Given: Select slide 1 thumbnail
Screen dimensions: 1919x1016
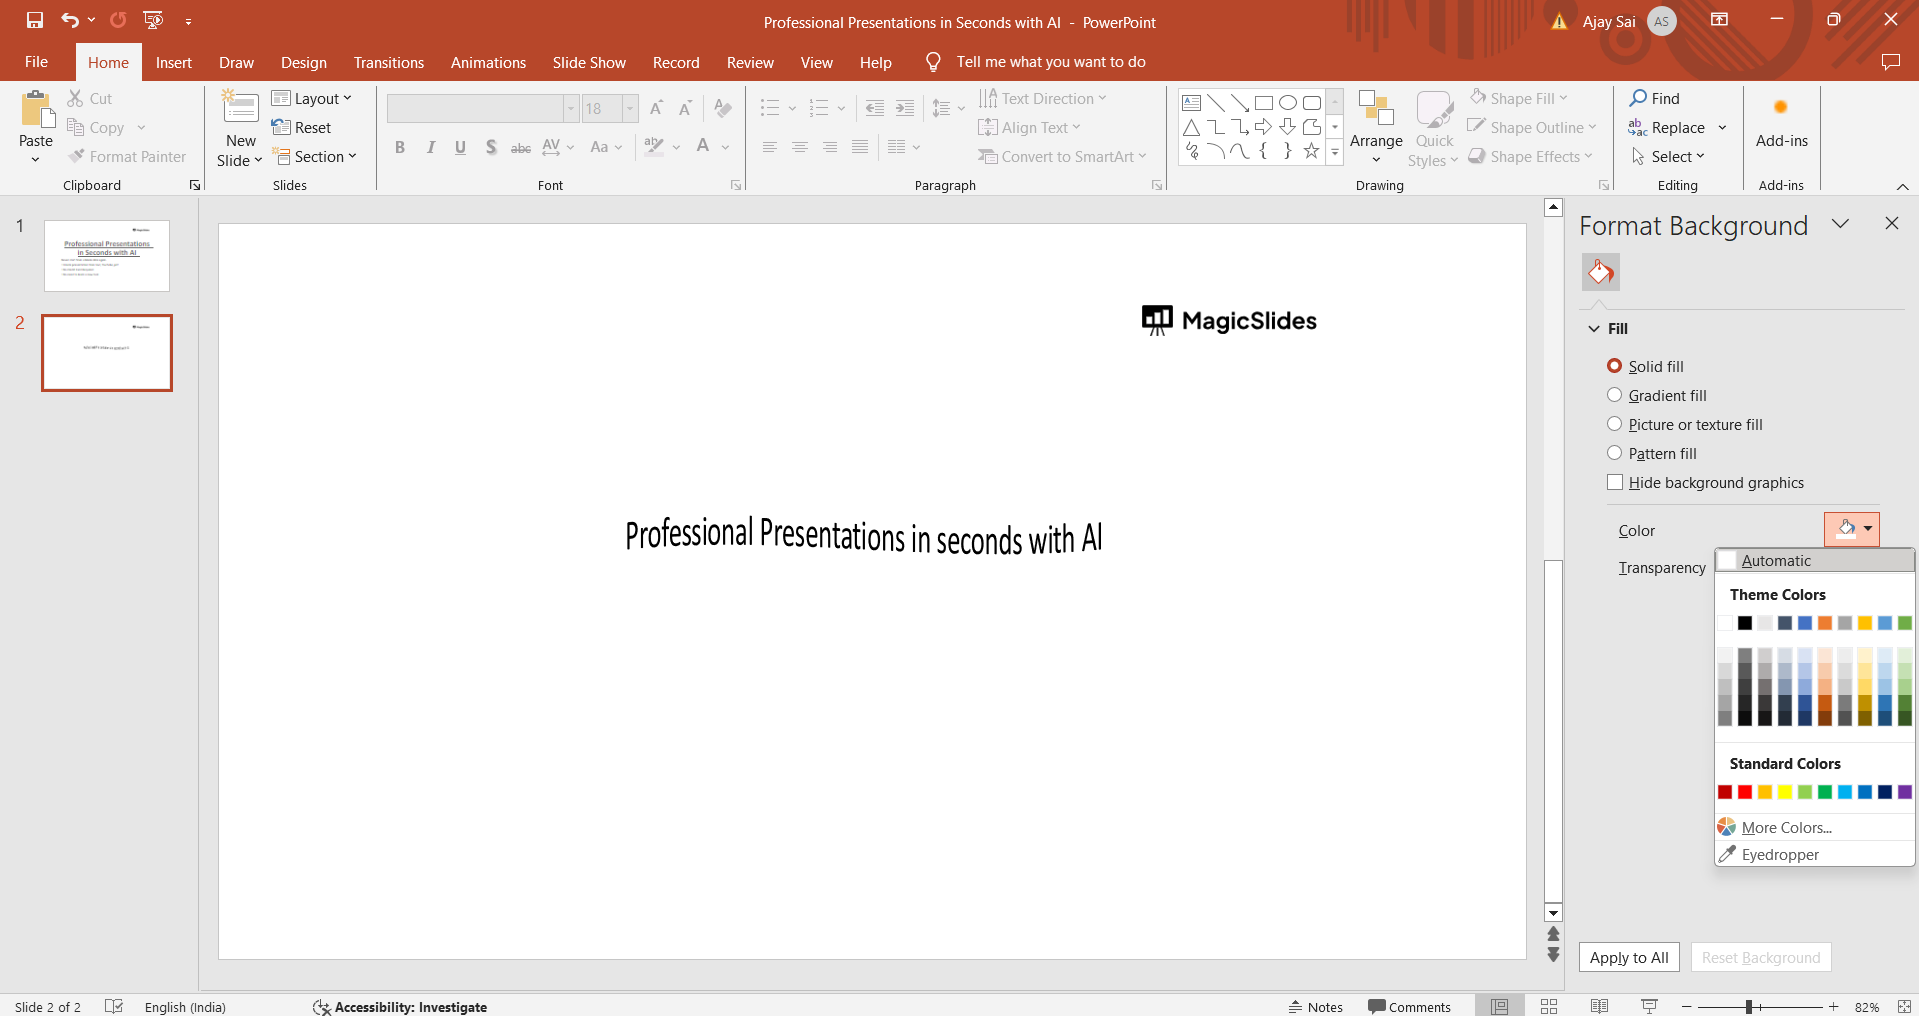Looking at the screenshot, I should pyautogui.click(x=107, y=256).
